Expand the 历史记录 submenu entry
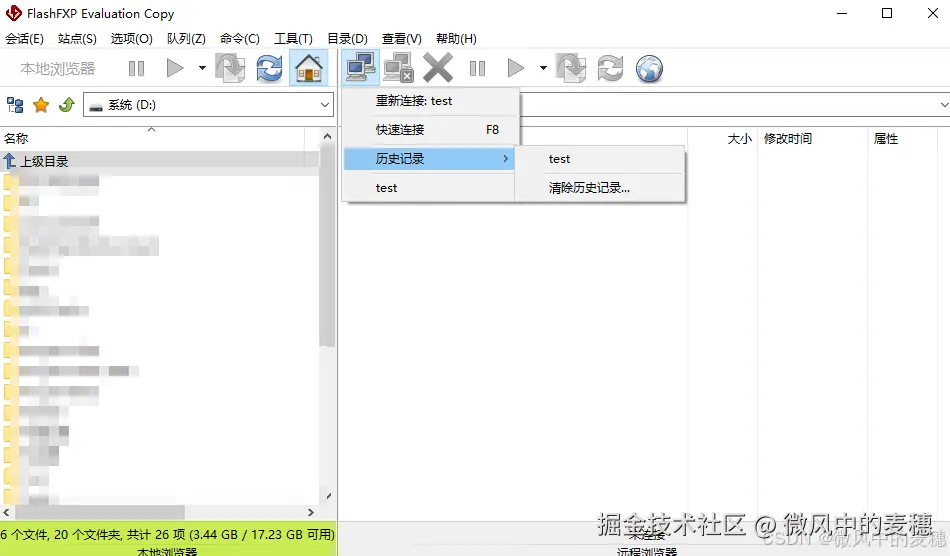The width and height of the screenshot is (950, 556). pyautogui.click(x=430, y=159)
